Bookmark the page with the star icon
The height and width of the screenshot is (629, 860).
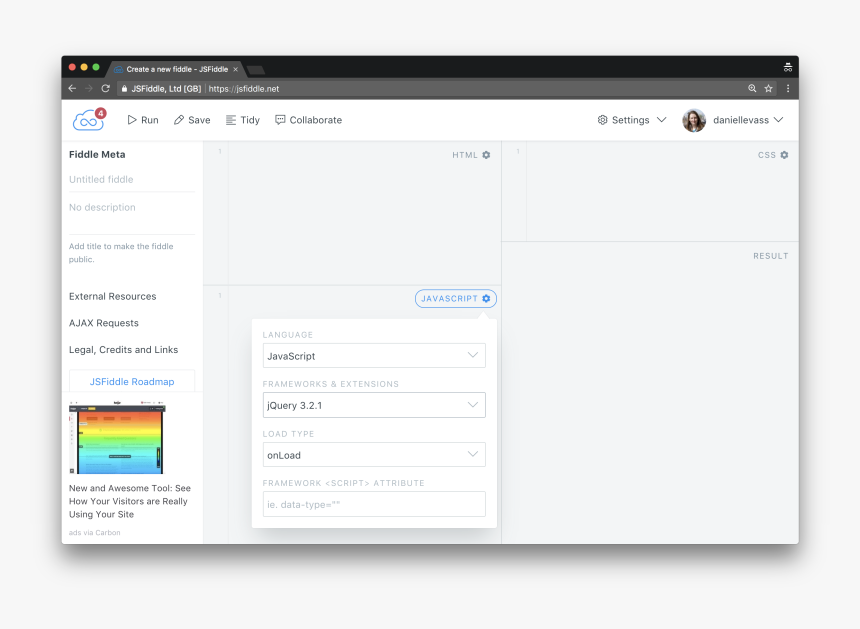coord(768,88)
